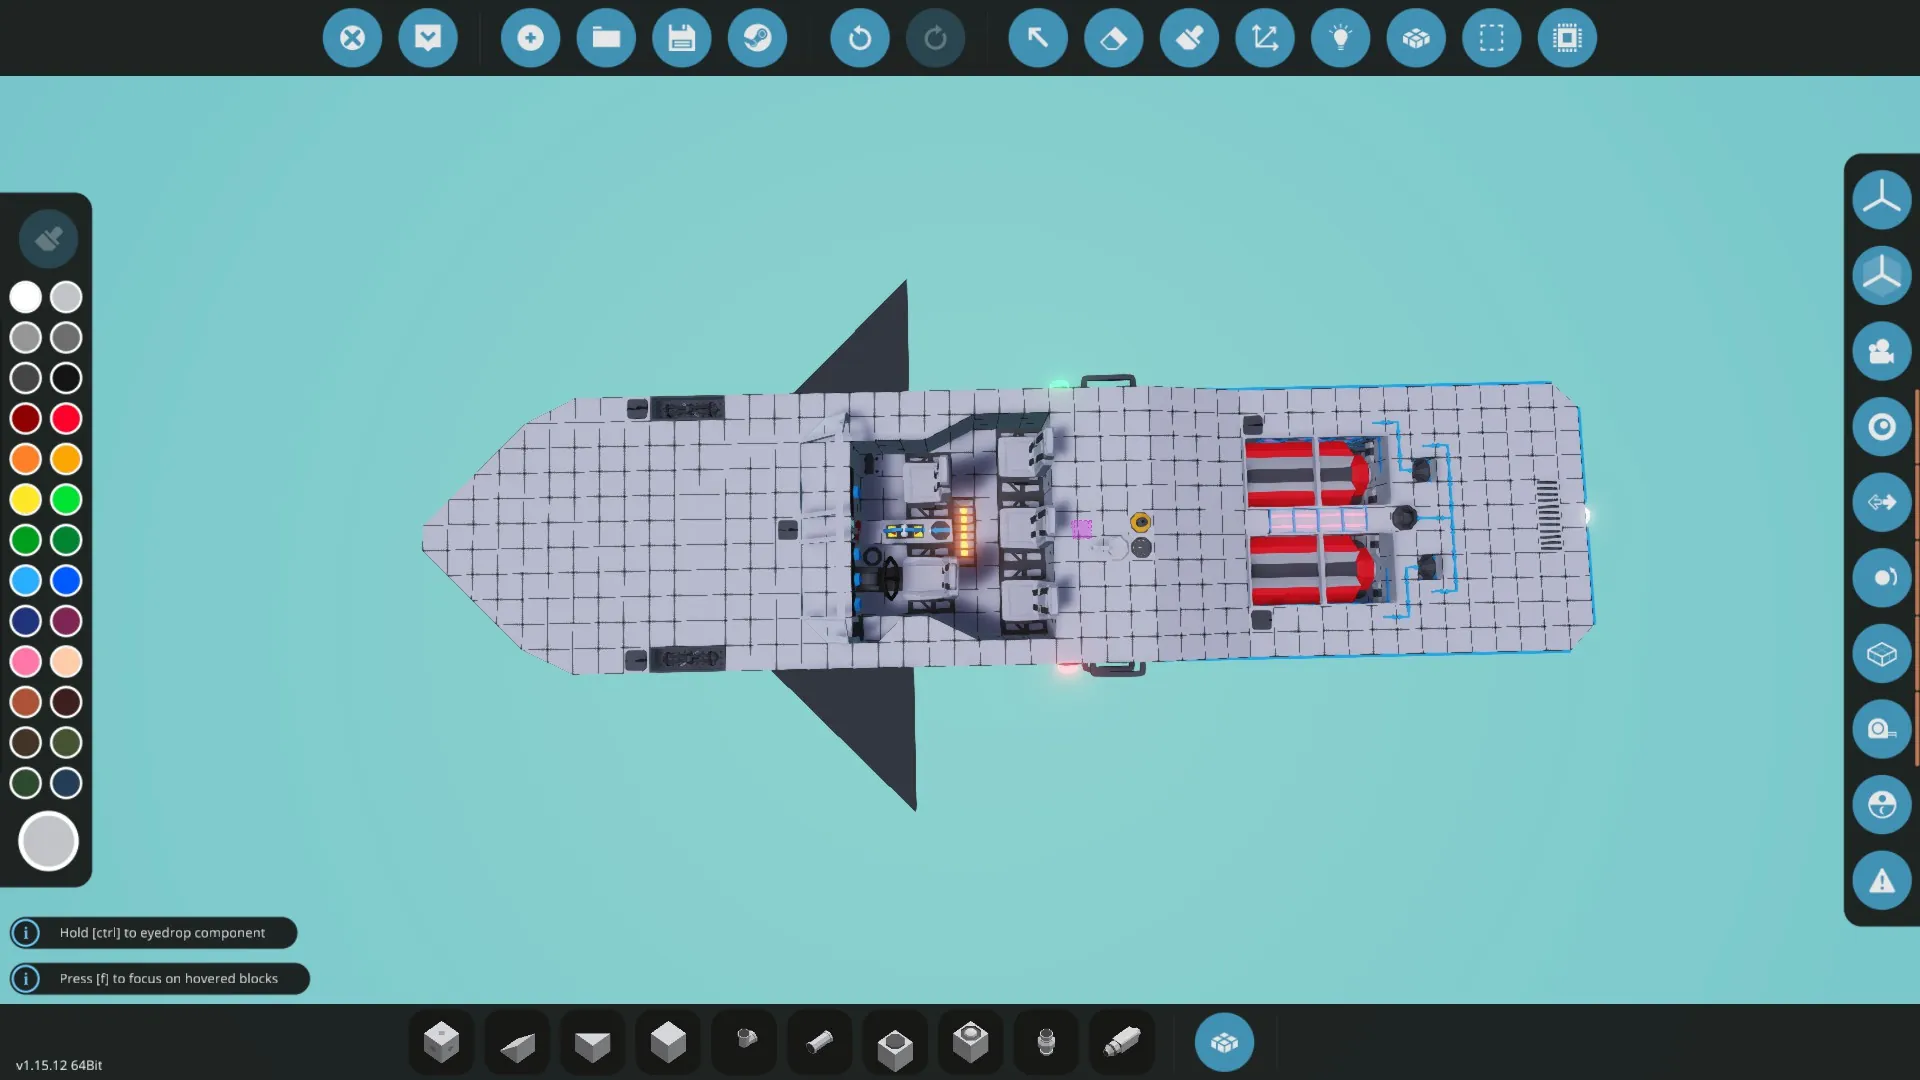Screen dimensions: 1920x1080
Task: Pick the bright red color swatch
Action: (66, 418)
